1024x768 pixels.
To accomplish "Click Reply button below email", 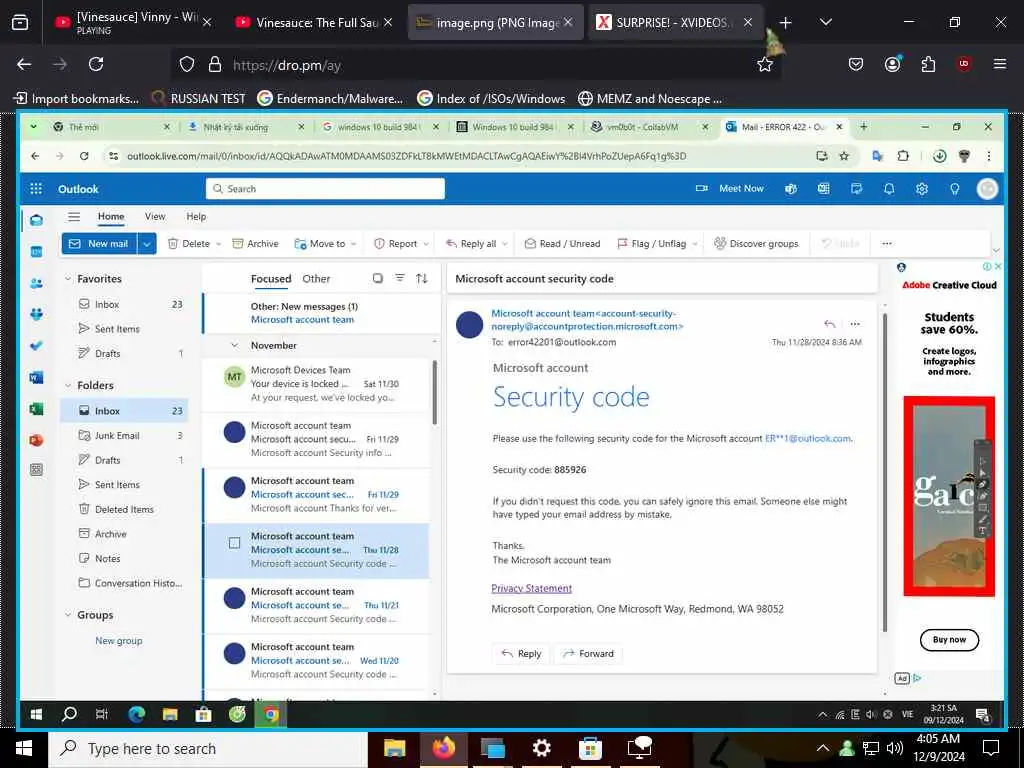I will [x=520, y=654].
